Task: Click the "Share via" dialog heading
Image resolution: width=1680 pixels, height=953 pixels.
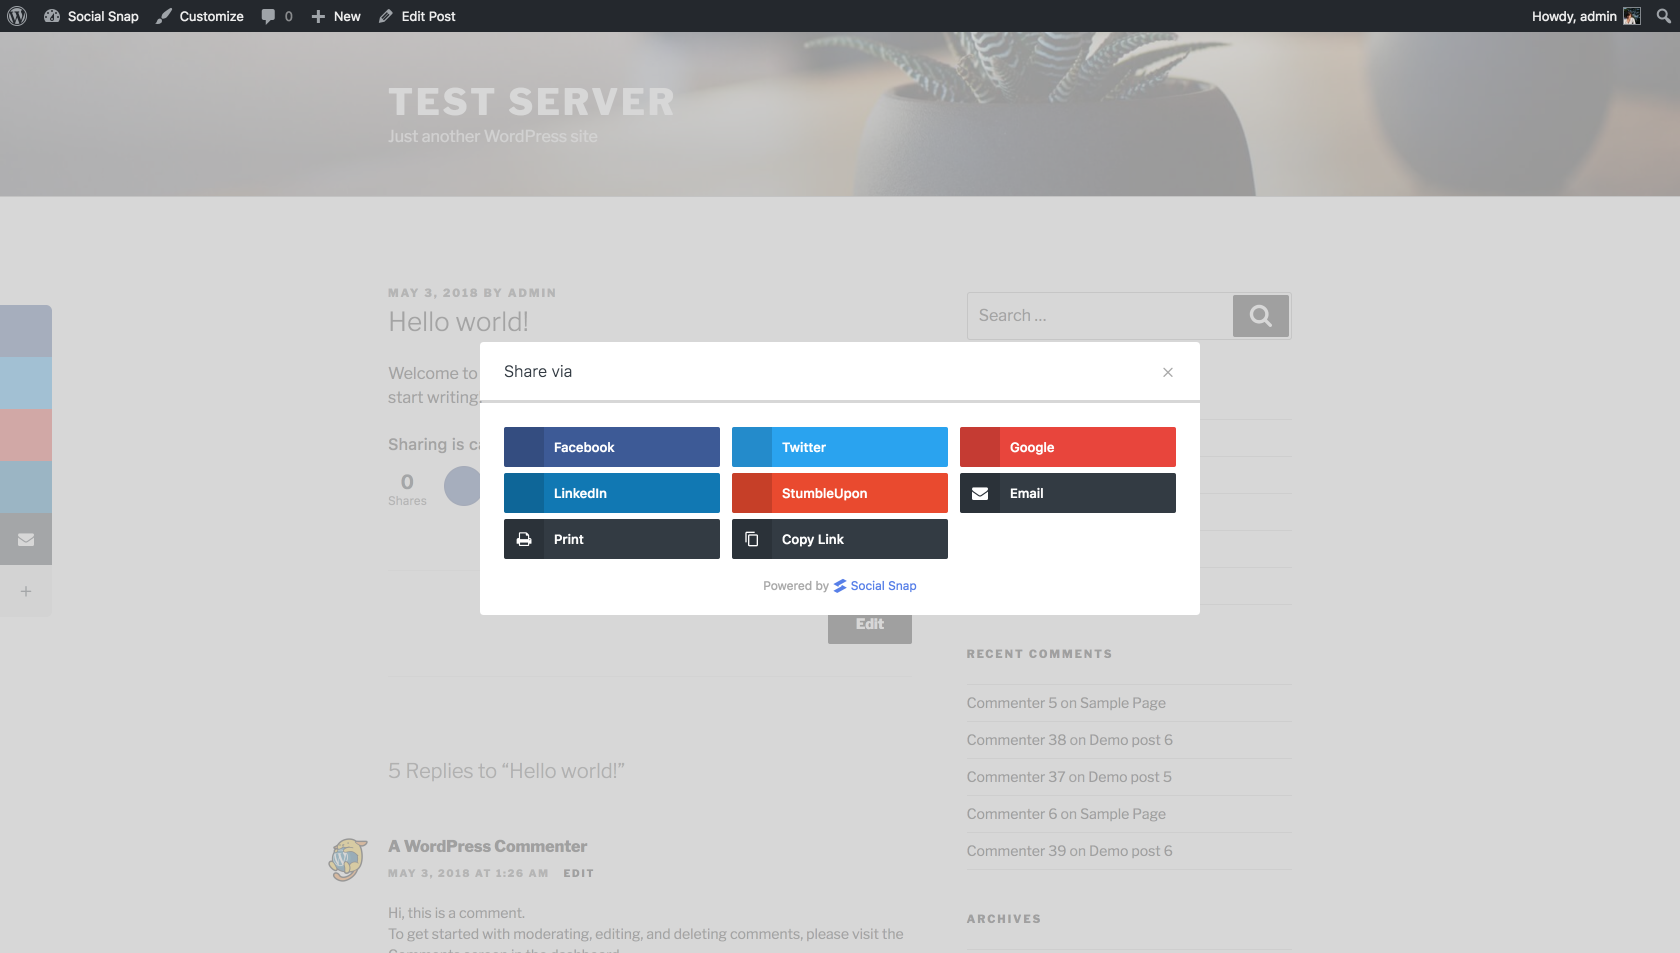Action: [538, 371]
